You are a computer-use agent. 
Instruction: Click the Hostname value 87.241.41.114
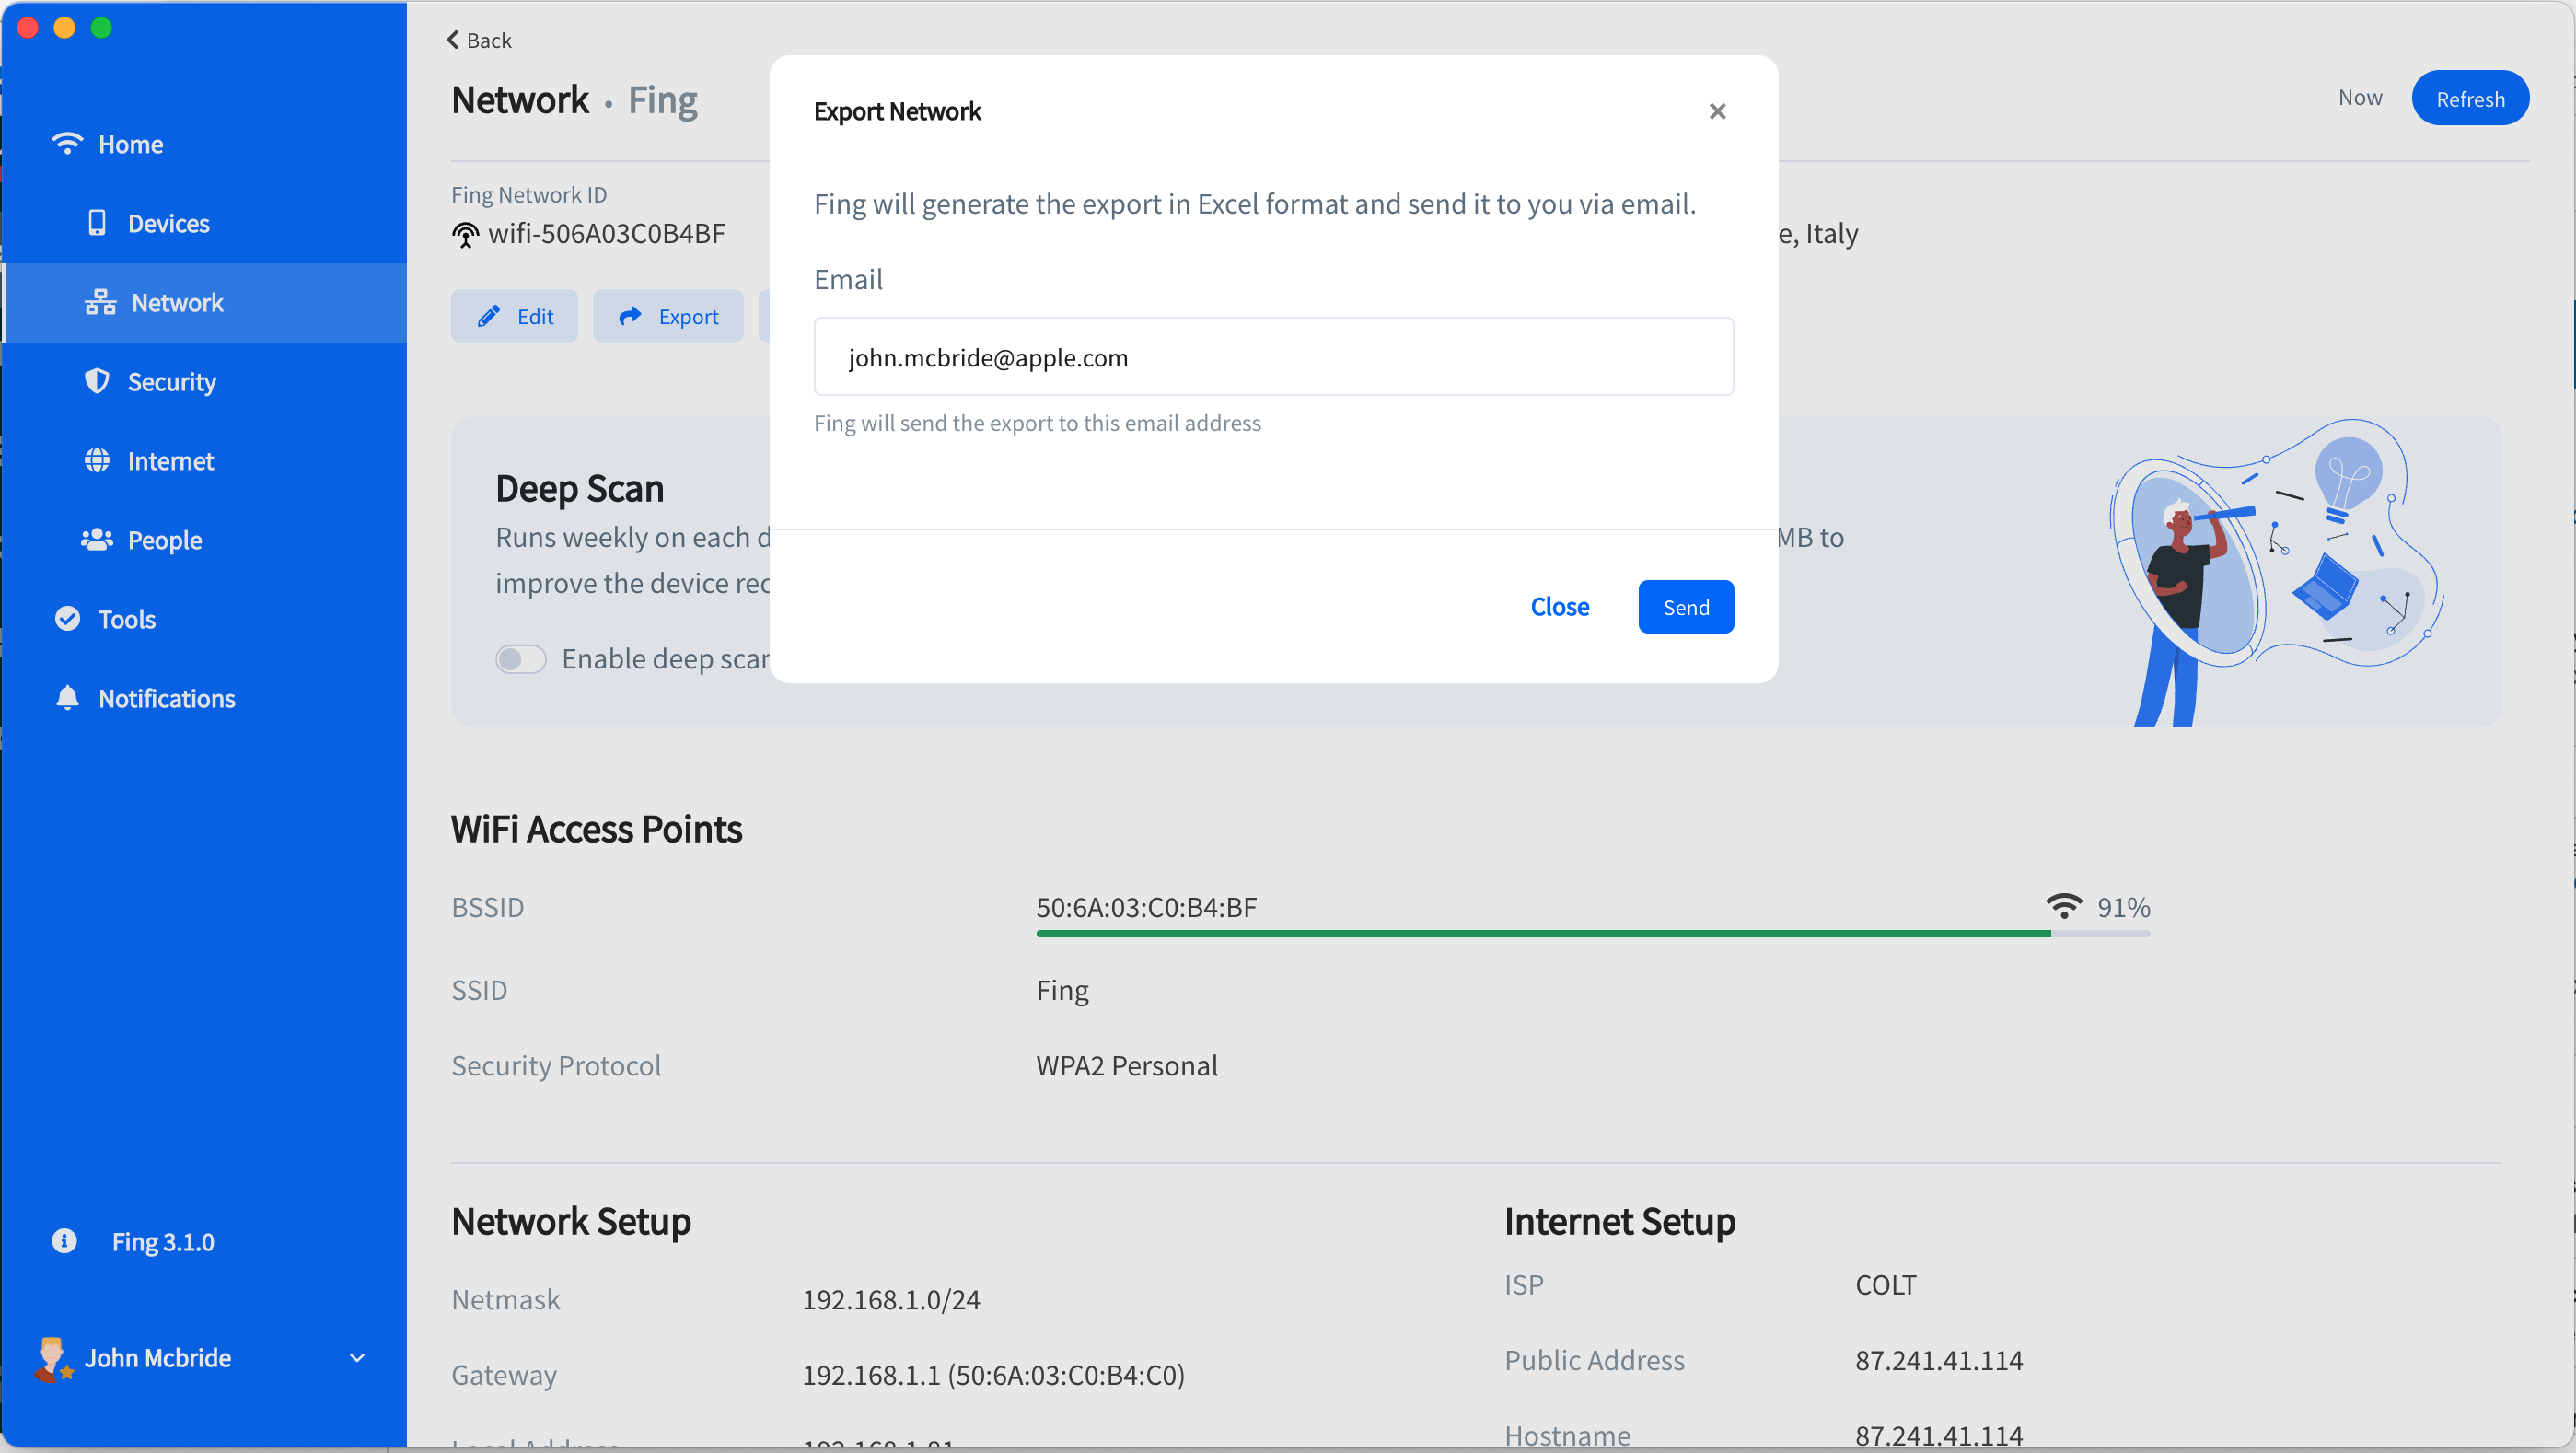coord(1939,1436)
